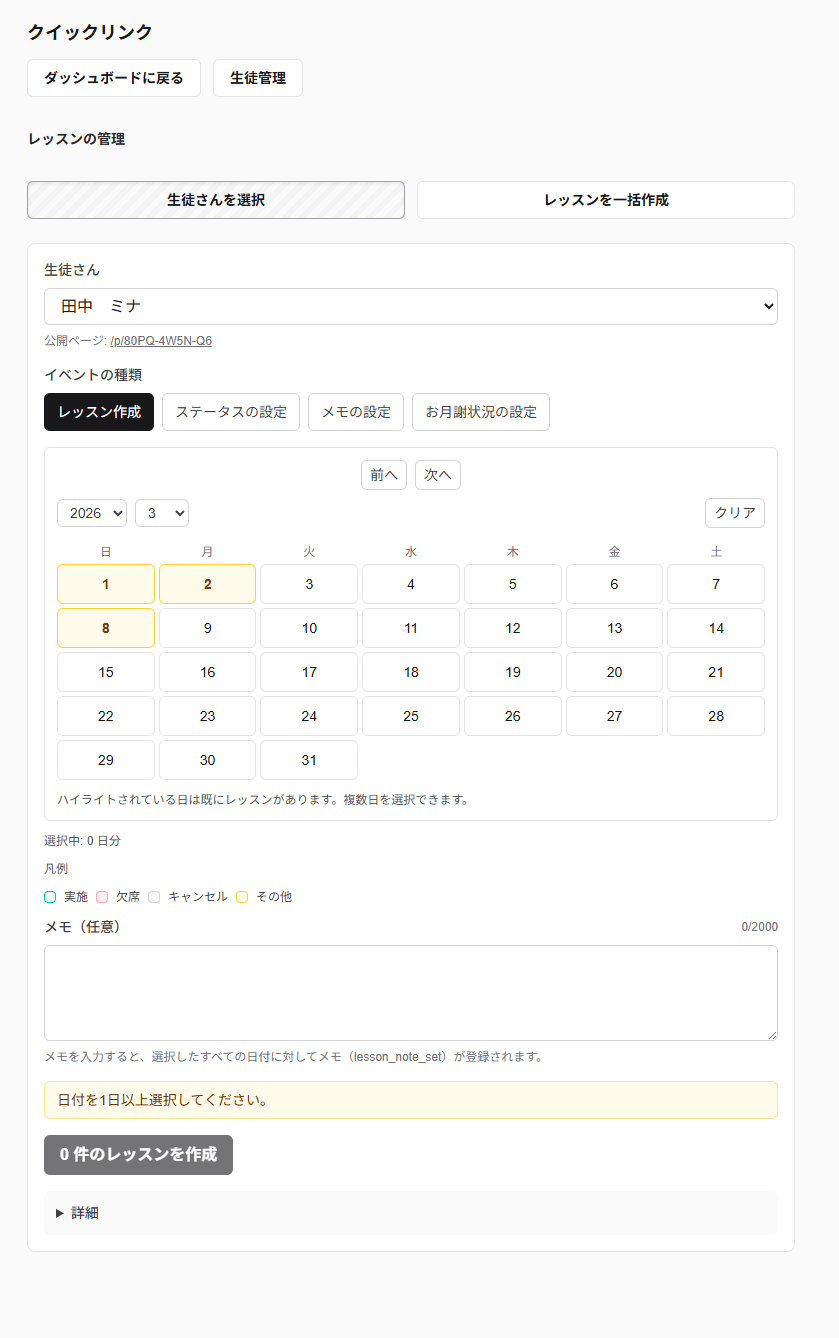Go to next month with 次へ
The width and height of the screenshot is (839, 1338).
(438, 475)
